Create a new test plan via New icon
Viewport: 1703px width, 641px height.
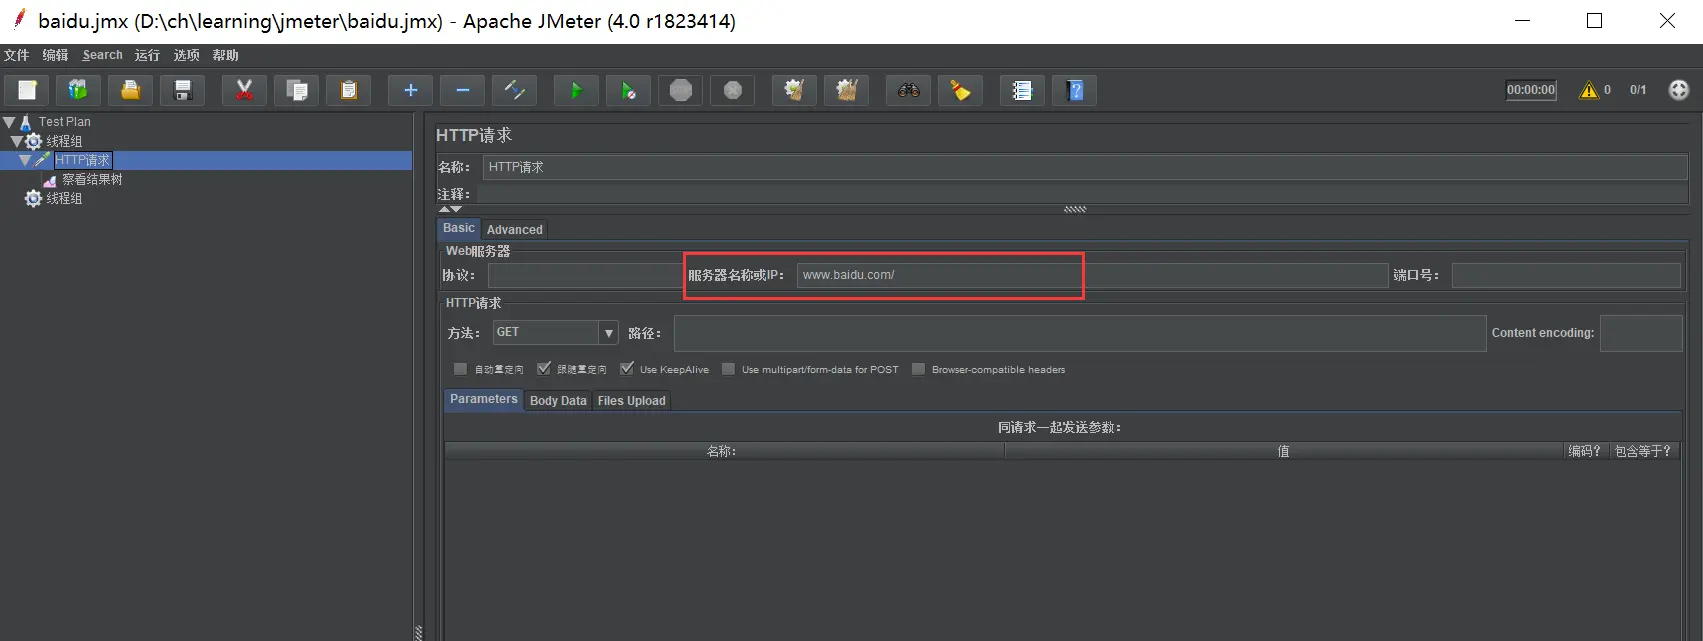click(27, 90)
